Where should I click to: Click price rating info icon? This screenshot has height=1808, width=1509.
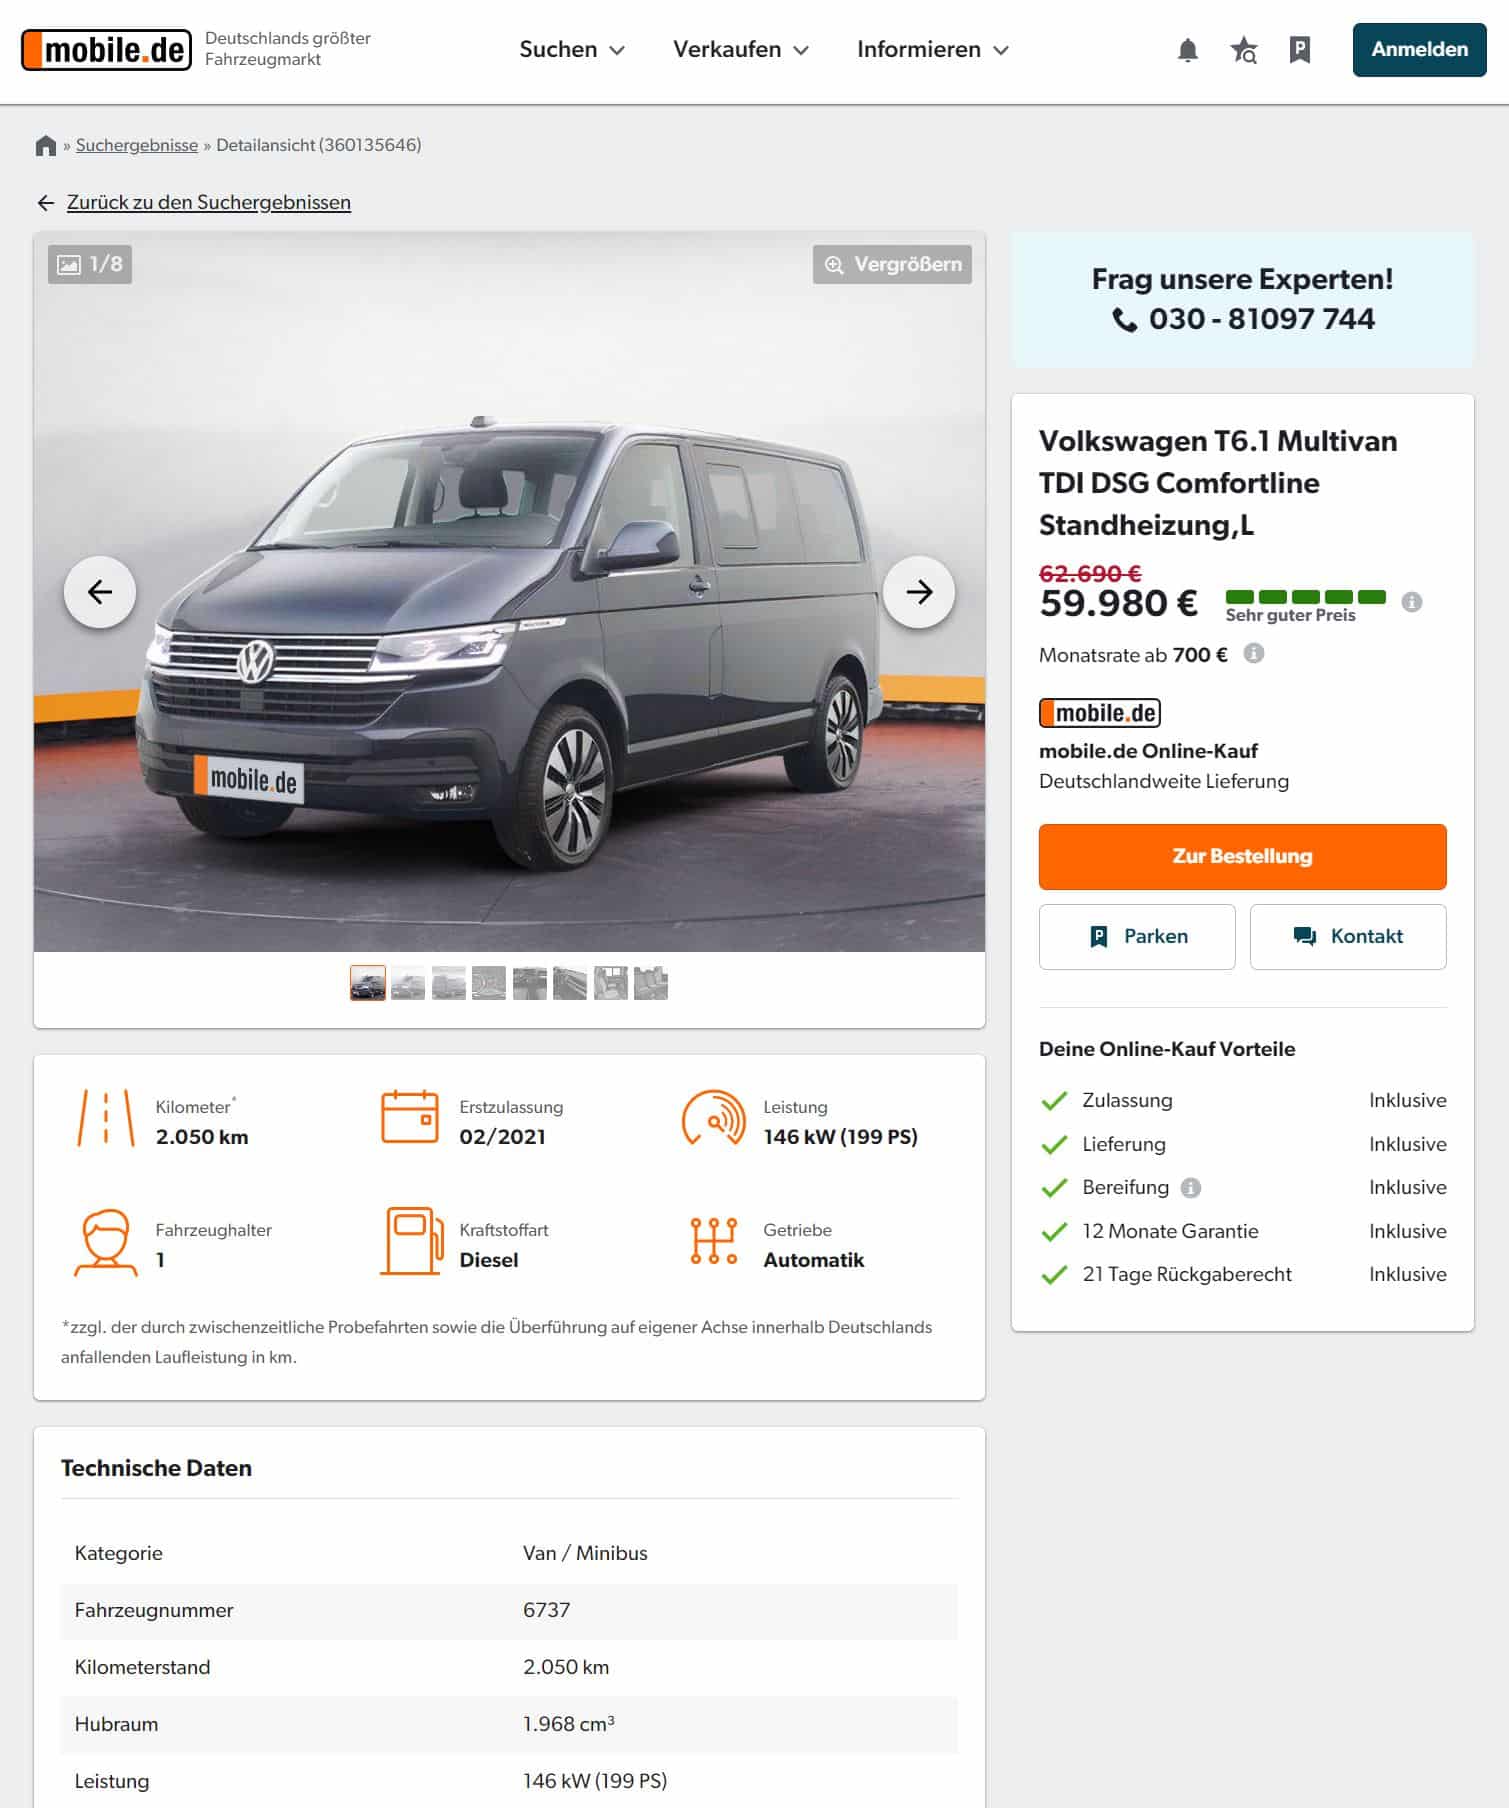point(1412,602)
